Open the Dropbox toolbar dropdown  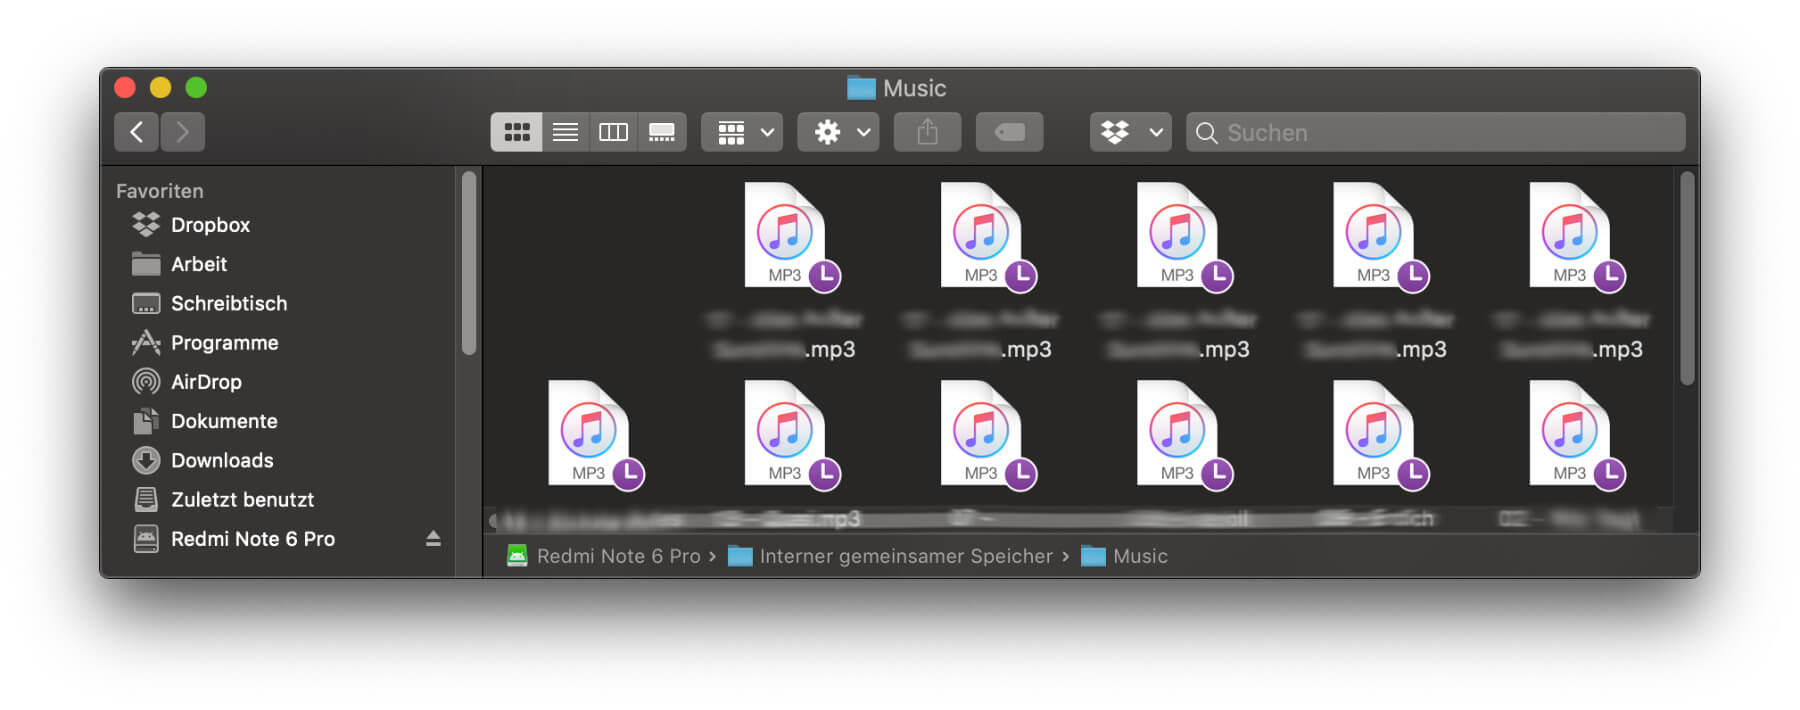point(1130,132)
